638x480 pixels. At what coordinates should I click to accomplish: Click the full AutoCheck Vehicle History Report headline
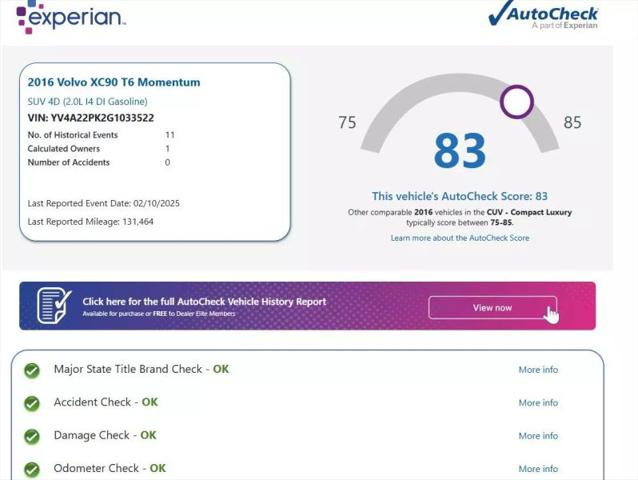pos(204,301)
